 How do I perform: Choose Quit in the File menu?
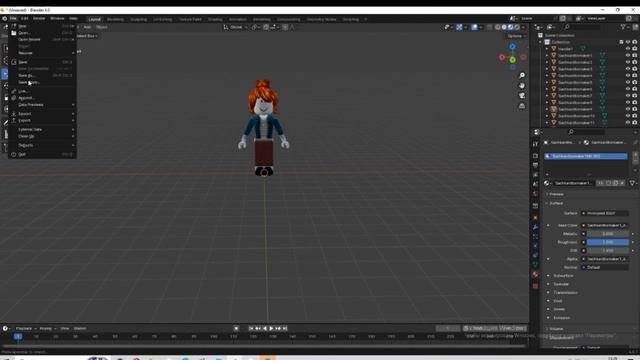tap(42, 155)
